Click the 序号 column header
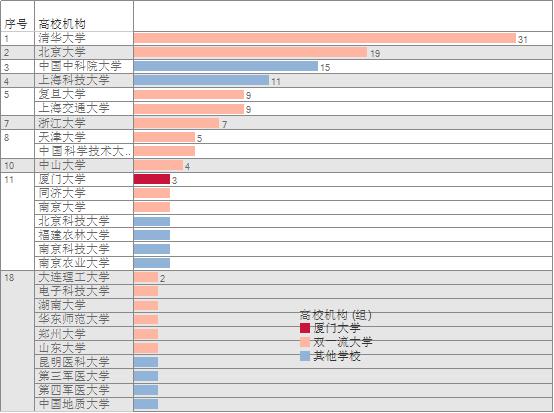 [16, 24]
